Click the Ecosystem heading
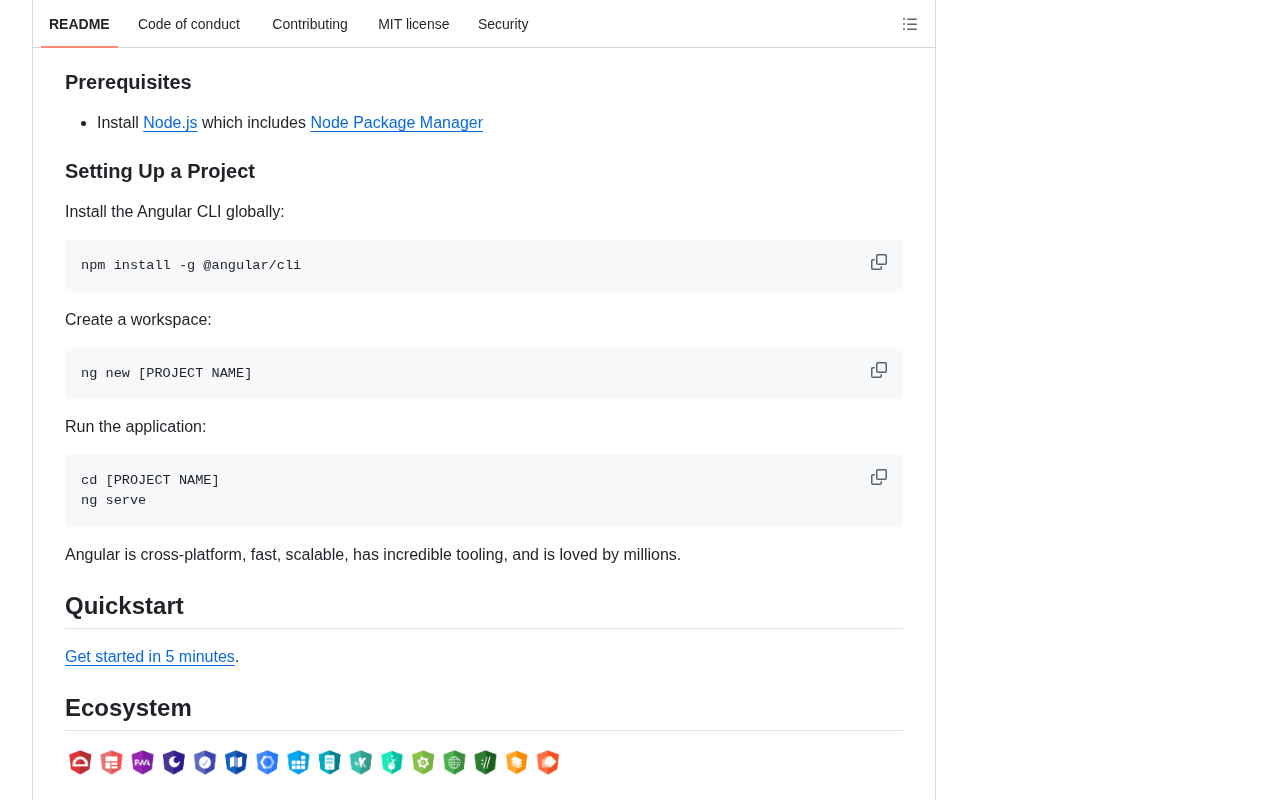 [128, 708]
